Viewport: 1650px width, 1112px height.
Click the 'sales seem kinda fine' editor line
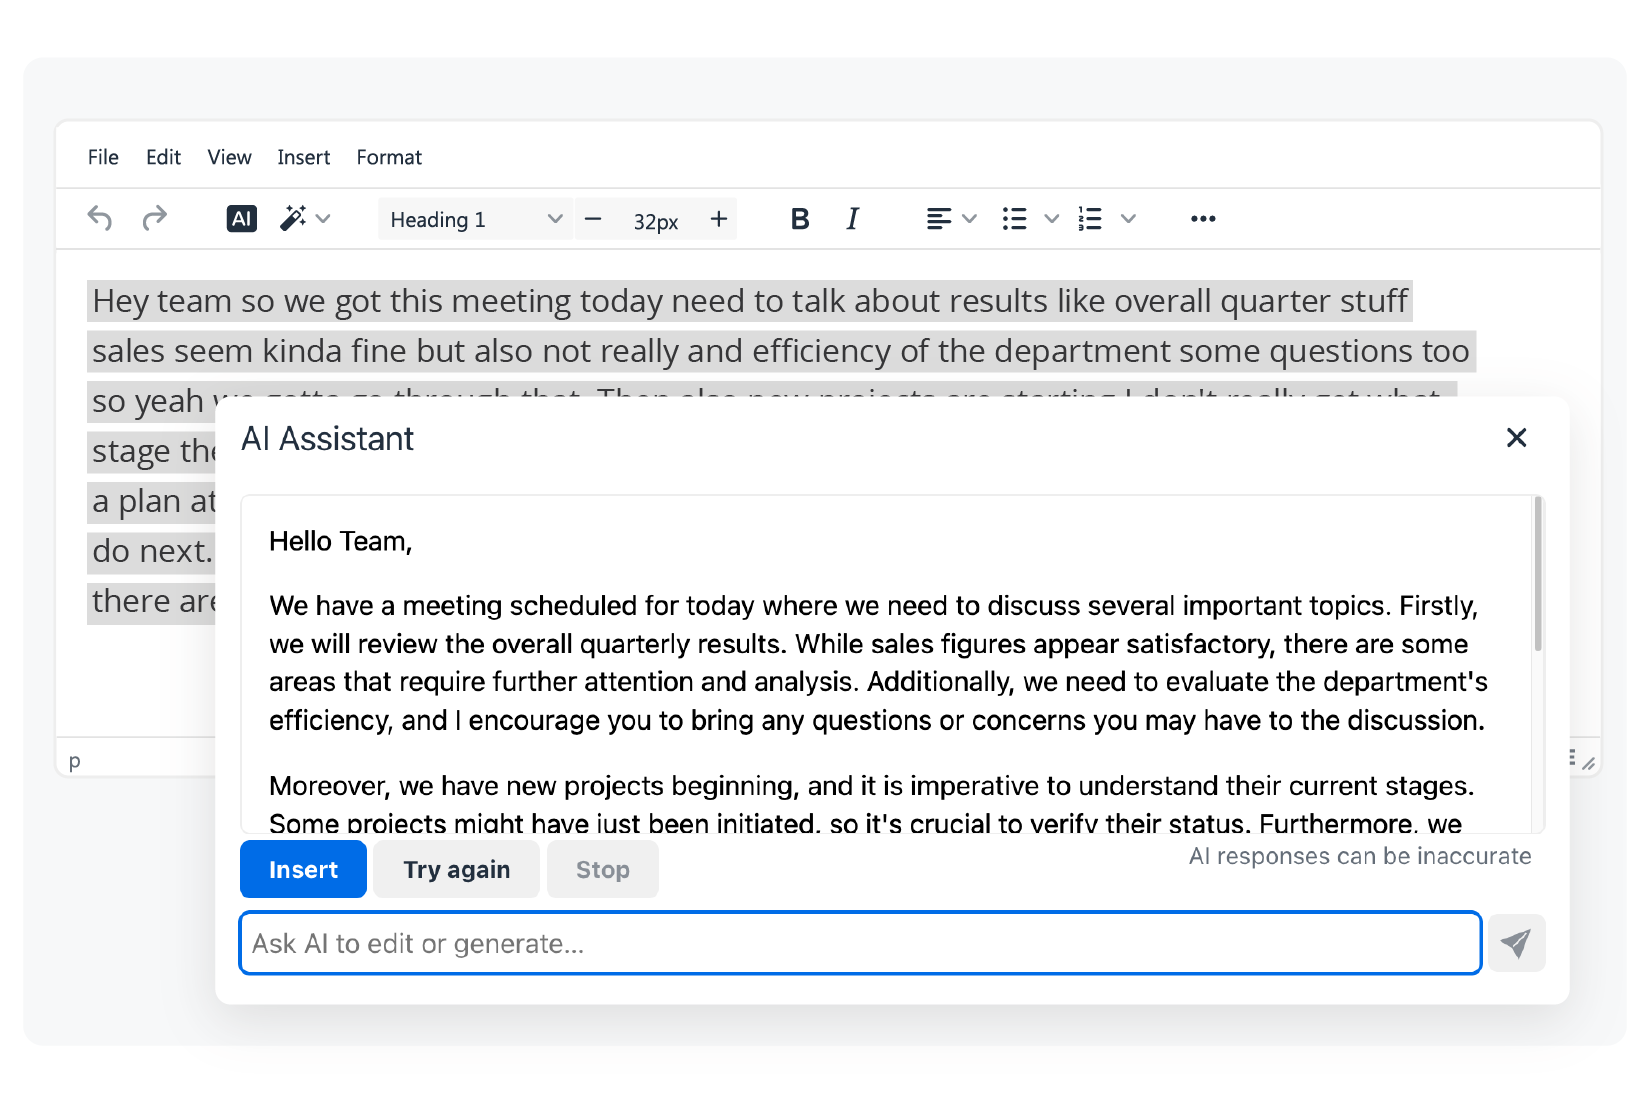781,351
